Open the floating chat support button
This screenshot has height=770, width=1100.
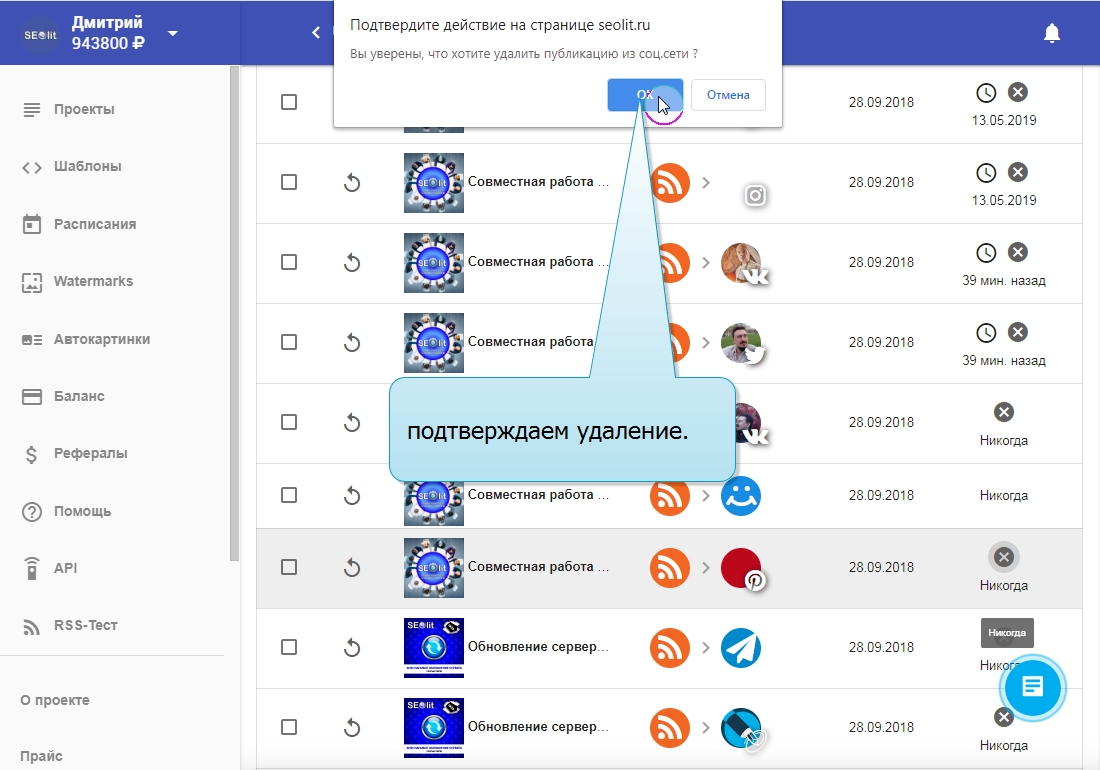coord(1033,687)
